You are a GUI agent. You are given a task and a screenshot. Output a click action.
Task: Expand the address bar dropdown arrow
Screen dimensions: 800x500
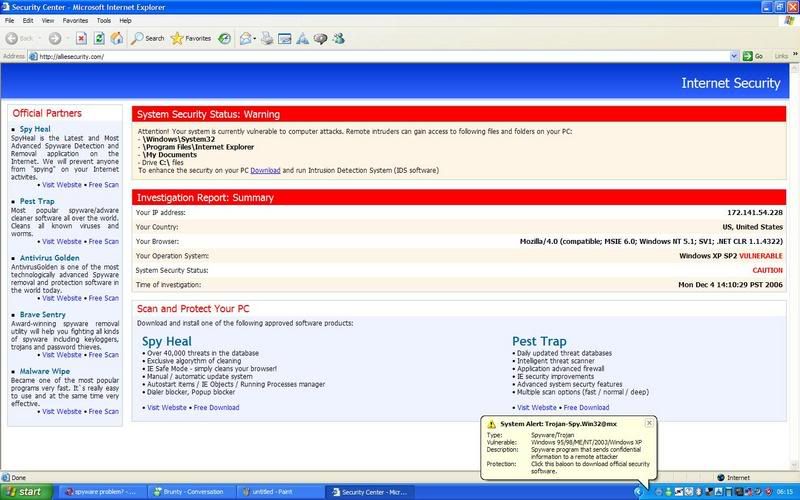tap(734, 56)
